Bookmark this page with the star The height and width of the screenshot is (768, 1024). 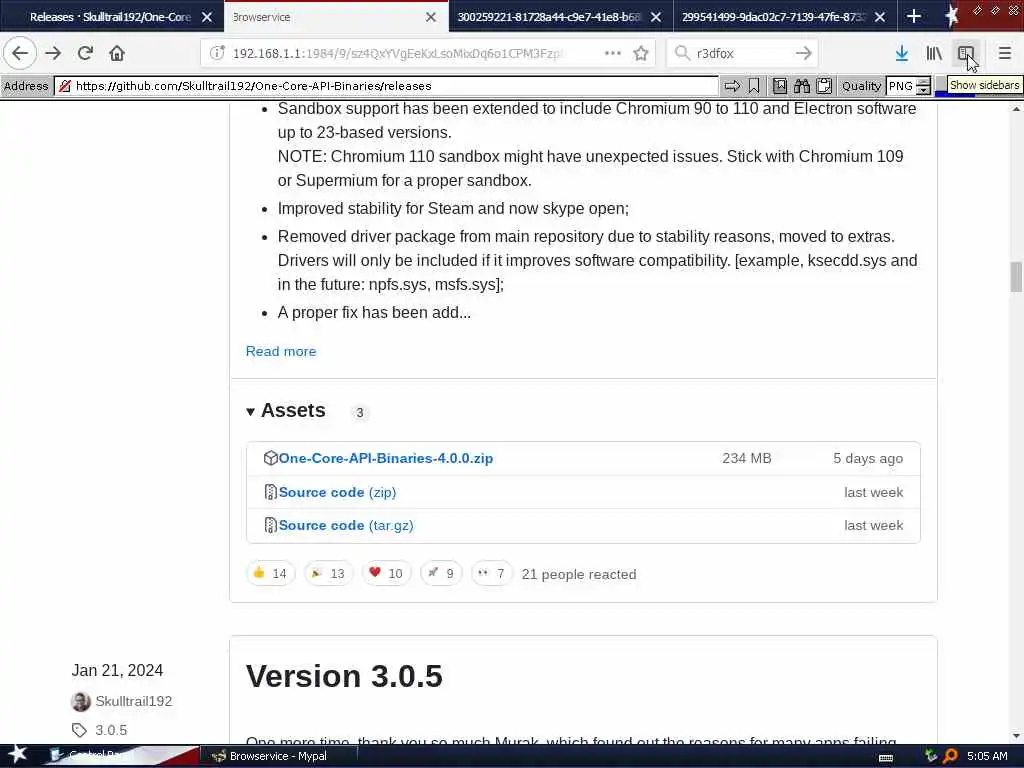[641, 53]
